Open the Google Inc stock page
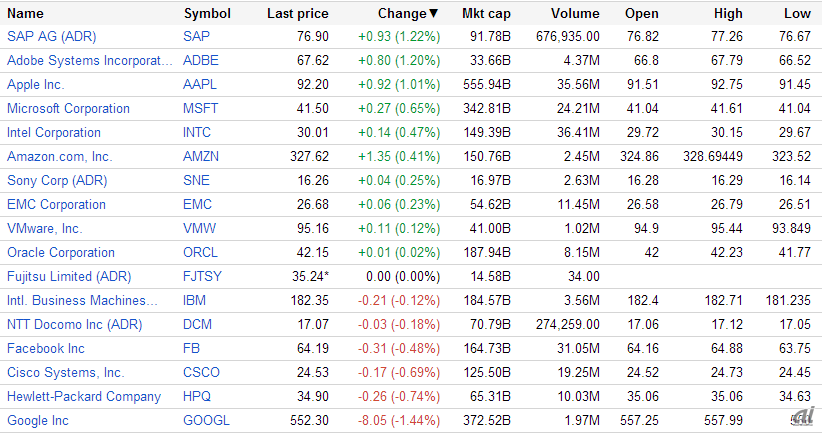This screenshot has width=822, height=434. tap(38, 421)
